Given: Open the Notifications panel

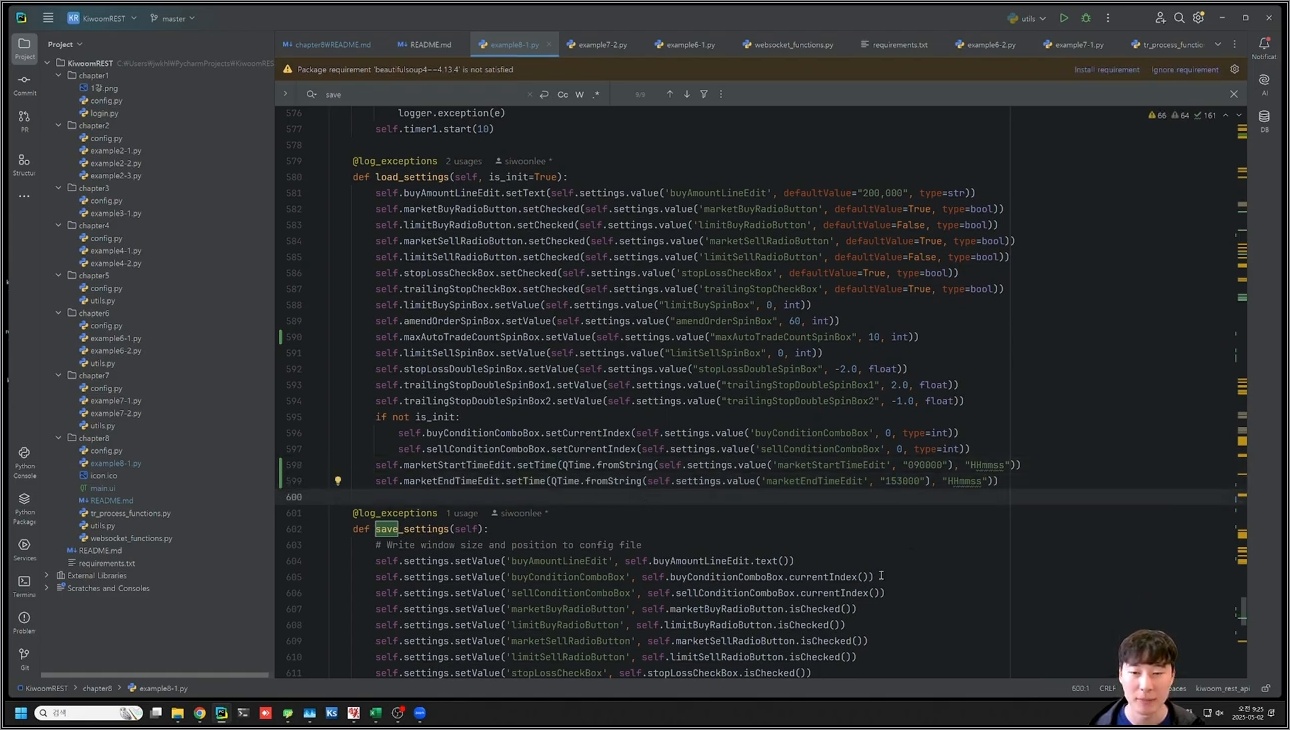Looking at the screenshot, I should [x=1264, y=48].
